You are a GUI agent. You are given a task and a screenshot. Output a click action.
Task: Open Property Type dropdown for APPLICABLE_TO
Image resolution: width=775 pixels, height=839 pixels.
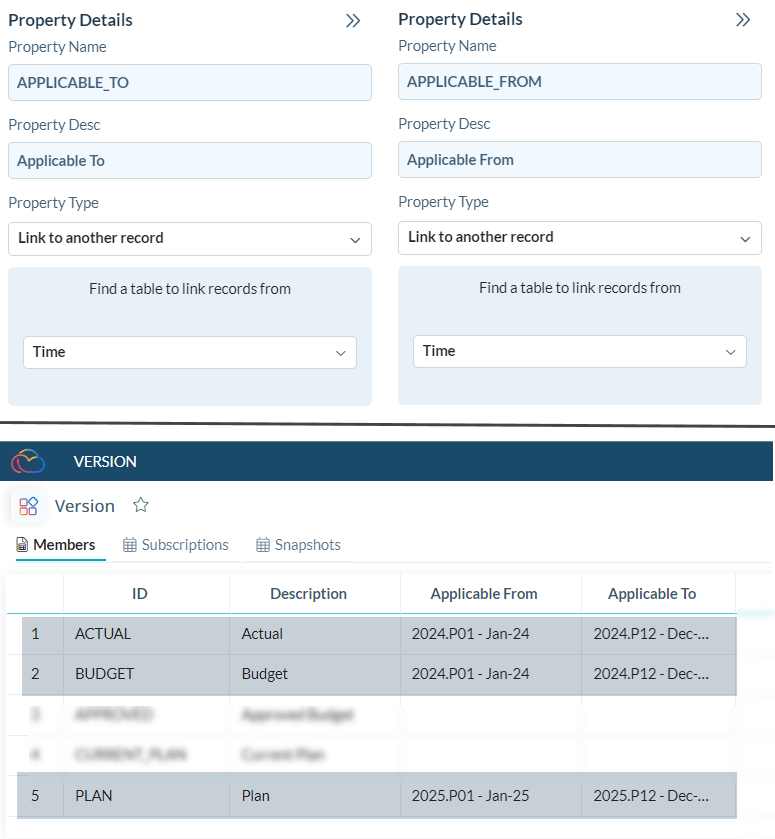coord(355,240)
